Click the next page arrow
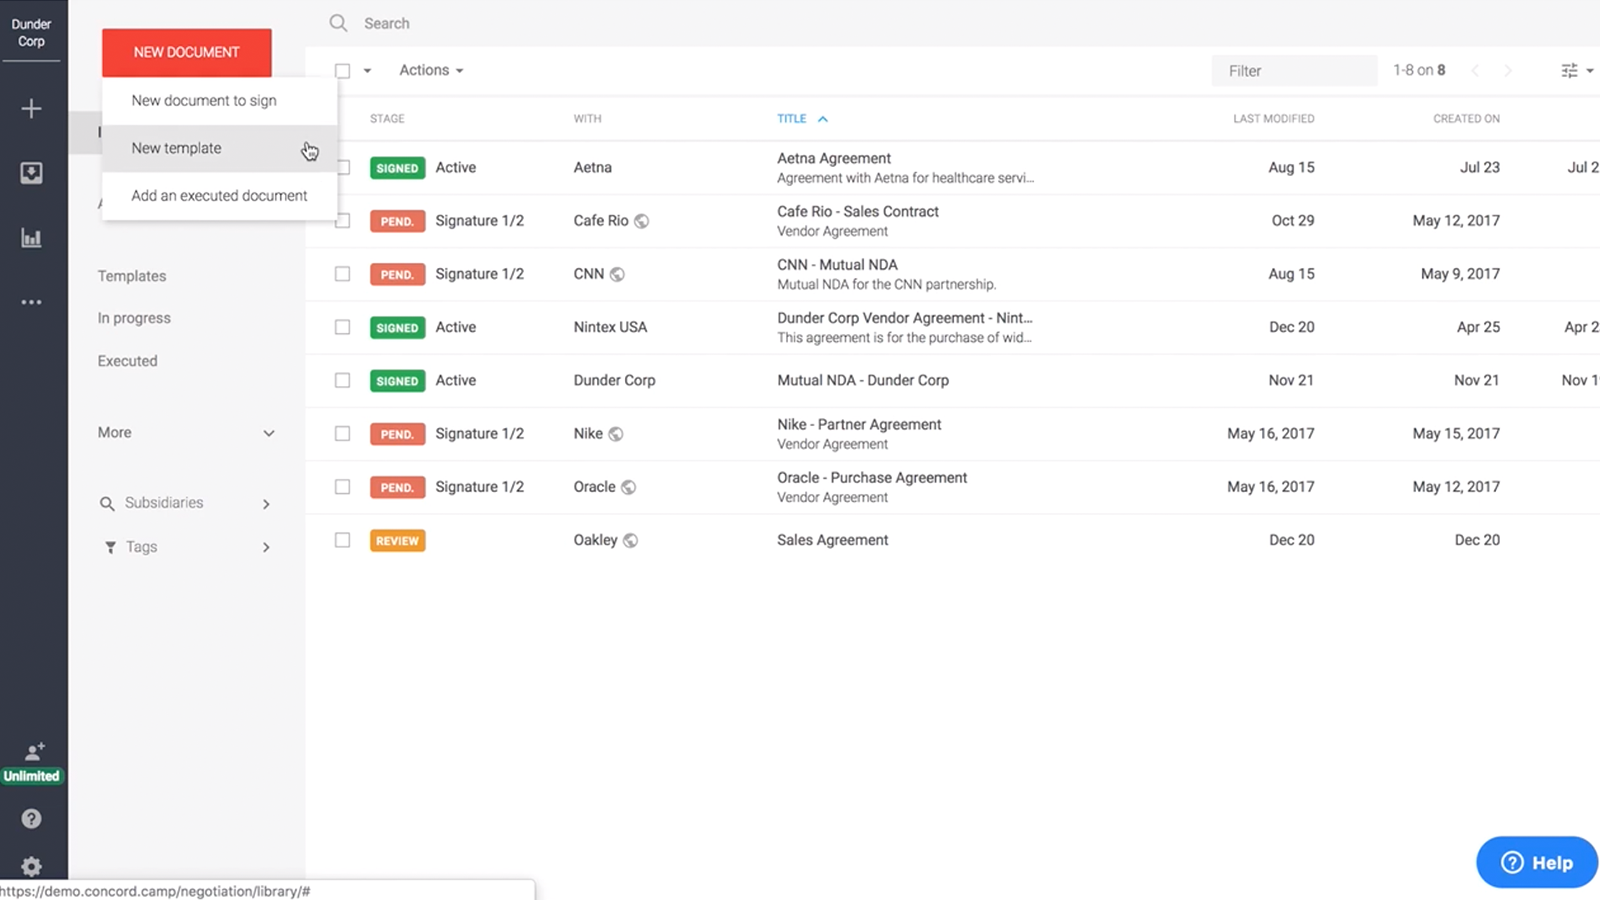The height and width of the screenshot is (900, 1600). [1508, 70]
